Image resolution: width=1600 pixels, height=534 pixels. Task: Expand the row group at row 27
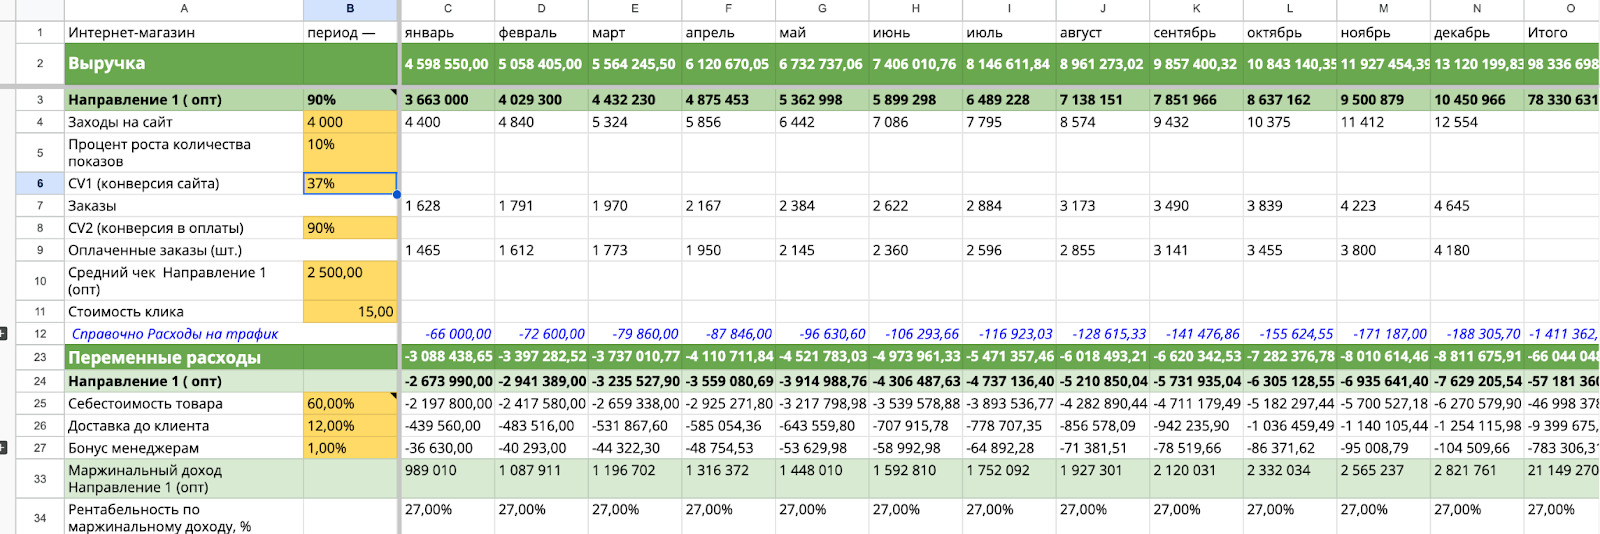coord(4,448)
